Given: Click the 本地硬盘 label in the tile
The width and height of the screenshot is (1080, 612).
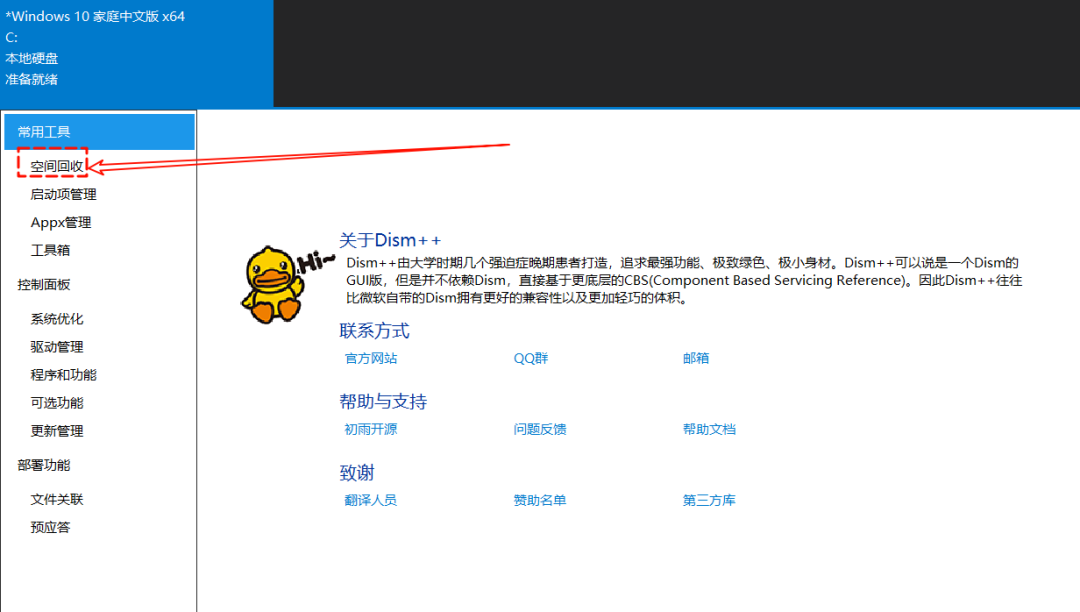Looking at the screenshot, I should 32,59.
